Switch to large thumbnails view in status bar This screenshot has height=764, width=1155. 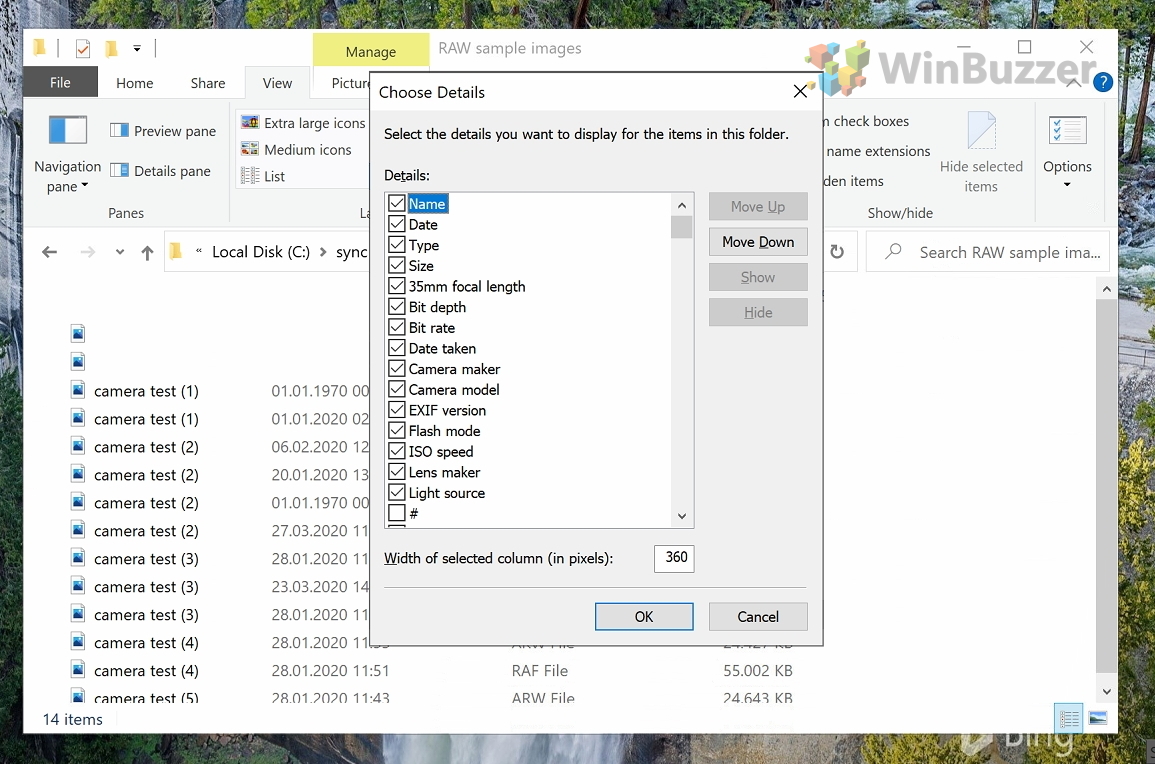(1098, 718)
